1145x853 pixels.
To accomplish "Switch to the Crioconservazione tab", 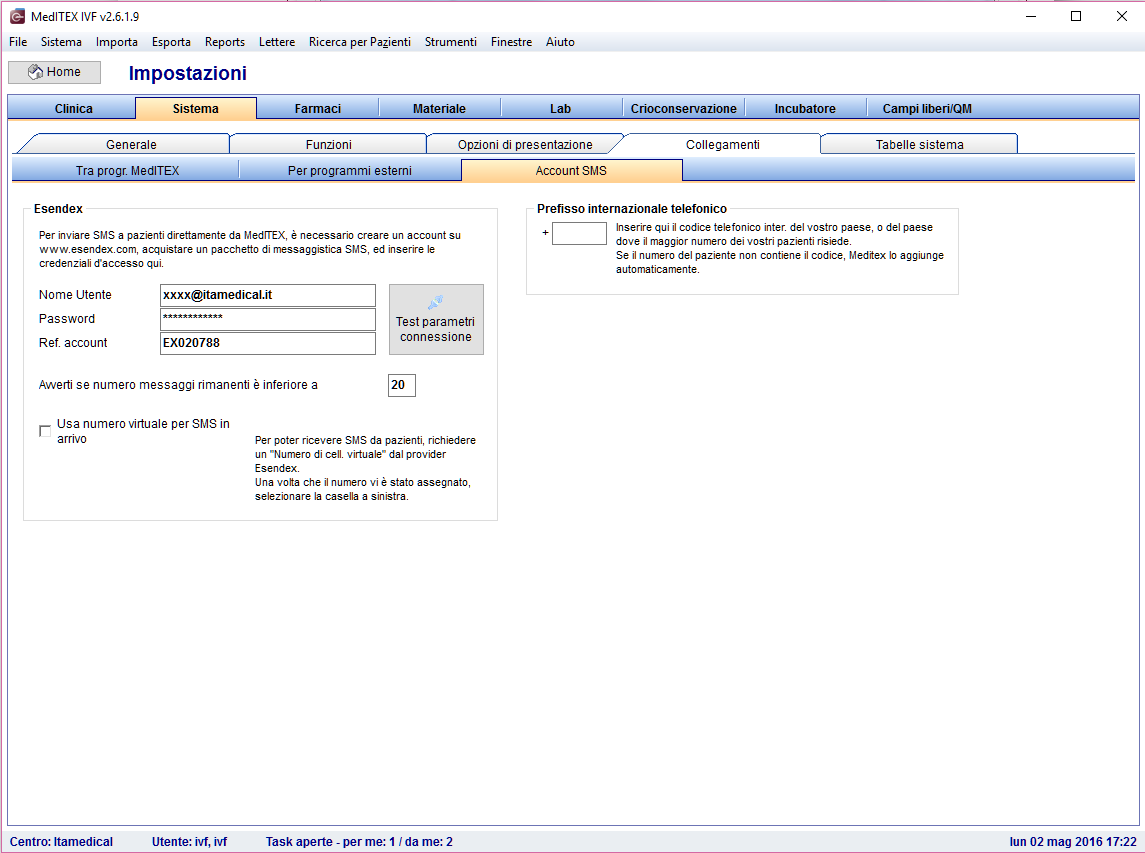I will pyautogui.click(x=683, y=108).
